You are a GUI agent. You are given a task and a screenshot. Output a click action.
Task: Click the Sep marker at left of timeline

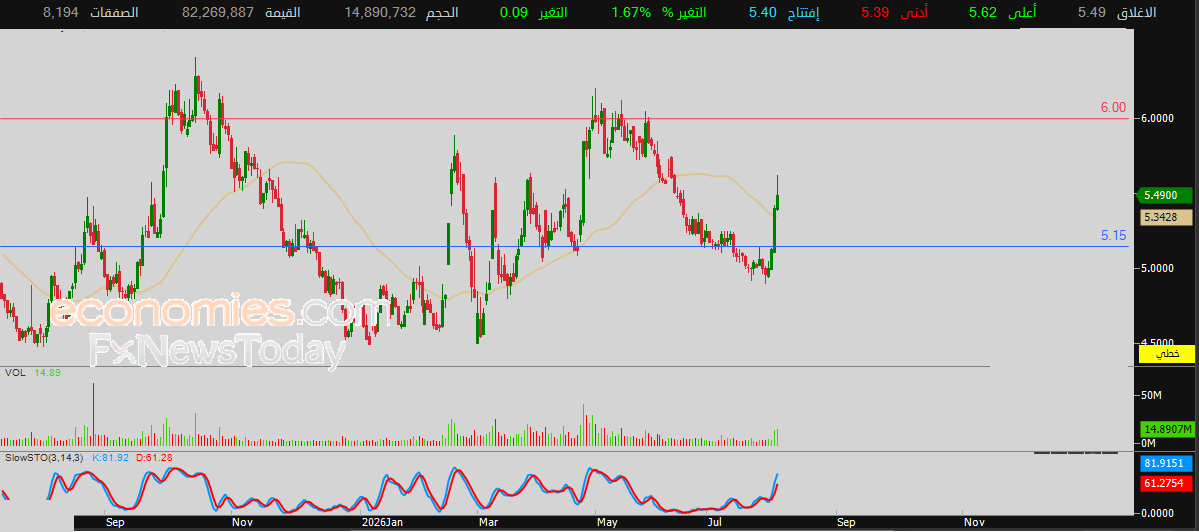click(115, 523)
